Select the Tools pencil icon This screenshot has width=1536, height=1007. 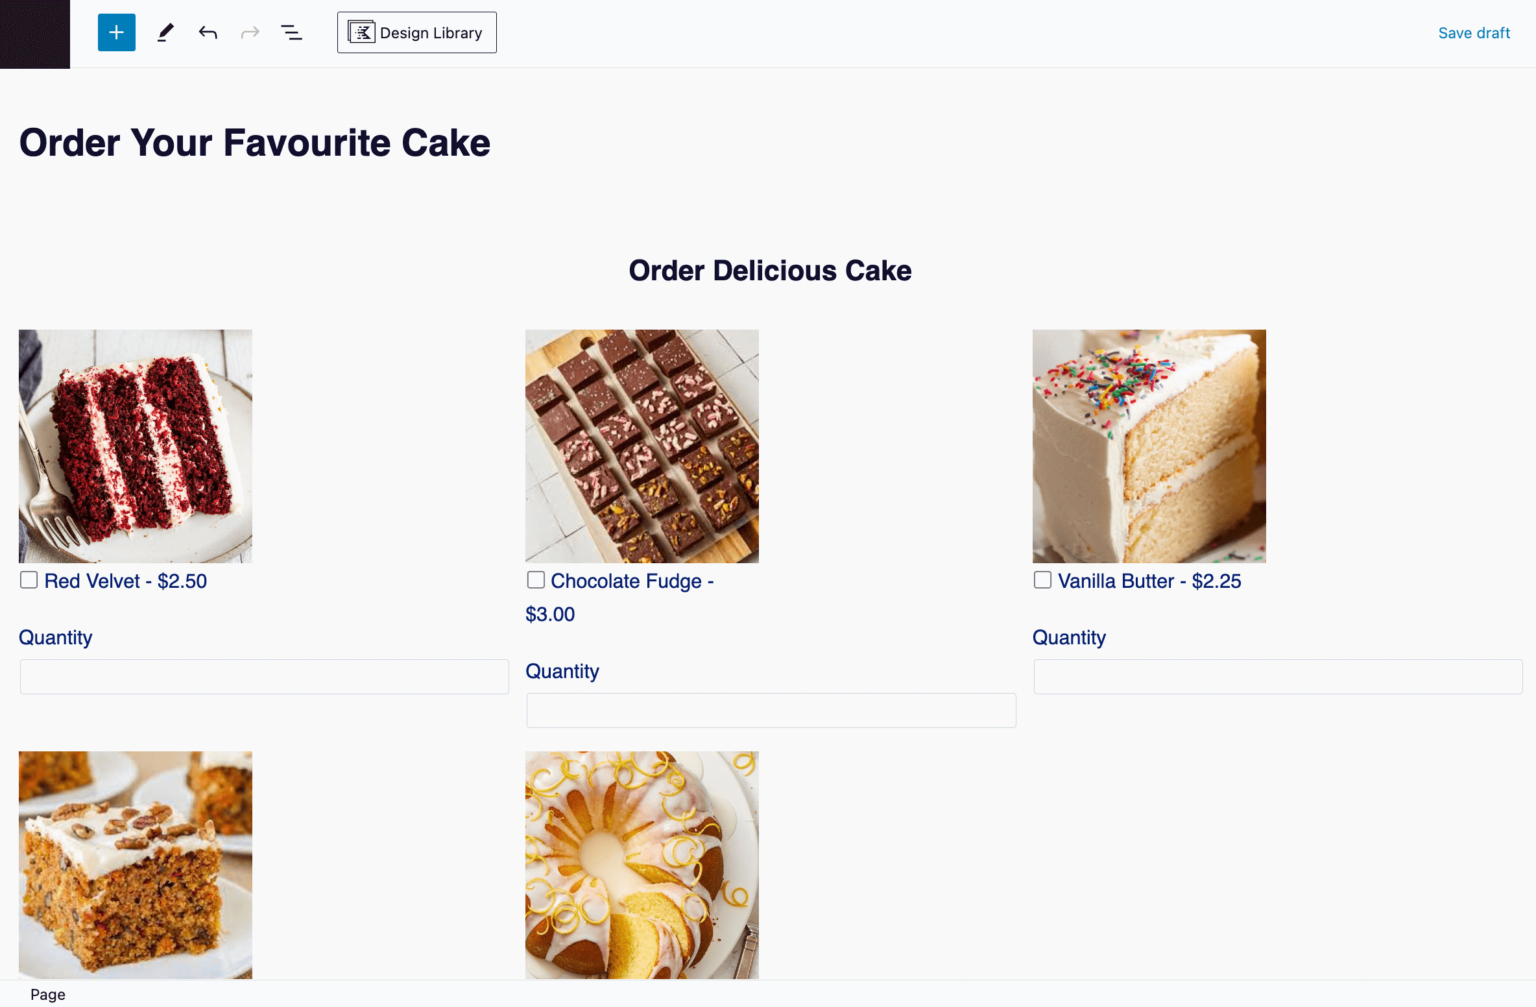(x=164, y=32)
